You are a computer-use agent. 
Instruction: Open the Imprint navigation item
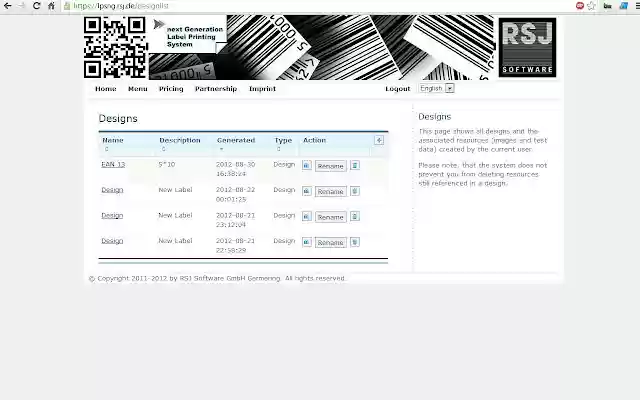(262, 89)
